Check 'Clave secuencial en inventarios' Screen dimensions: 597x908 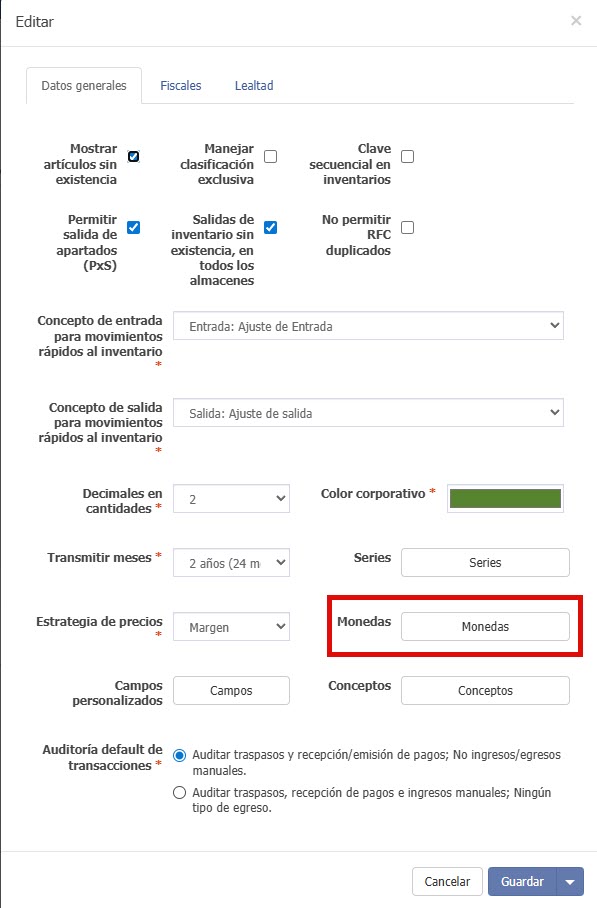tap(407, 156)
